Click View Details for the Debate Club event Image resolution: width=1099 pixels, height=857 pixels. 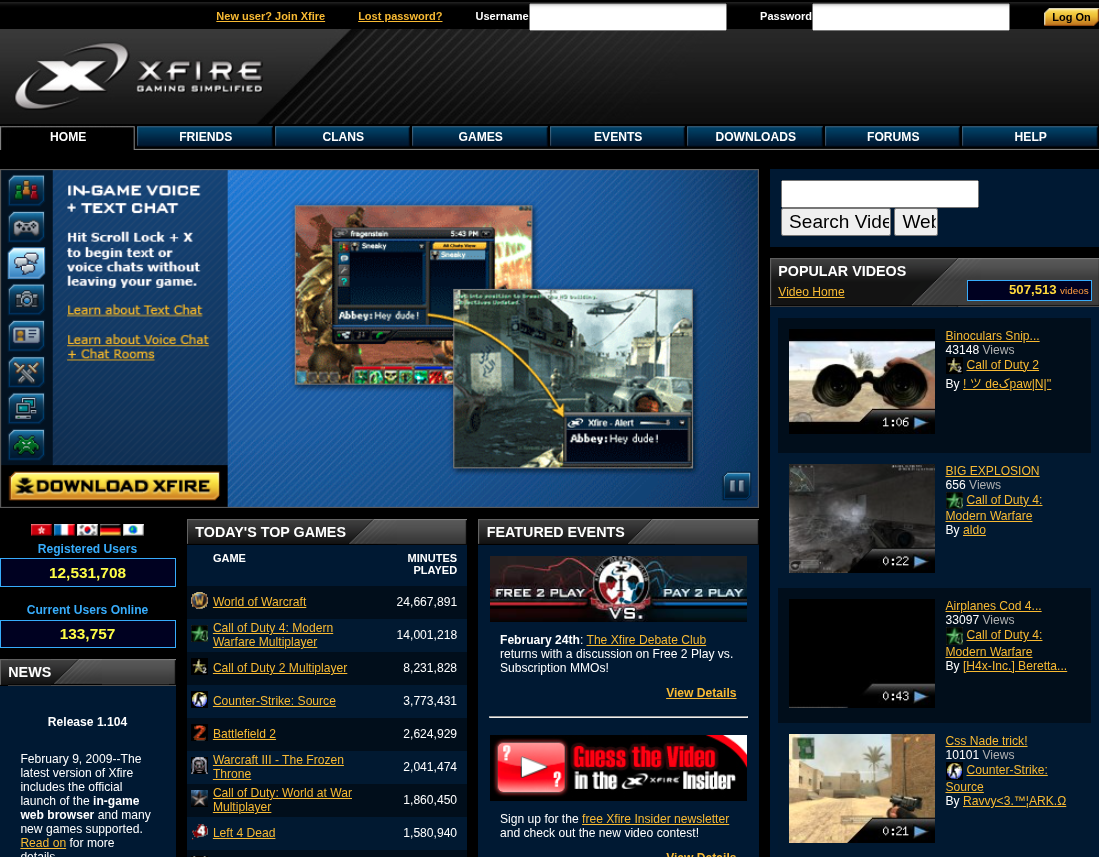(701, 692)
